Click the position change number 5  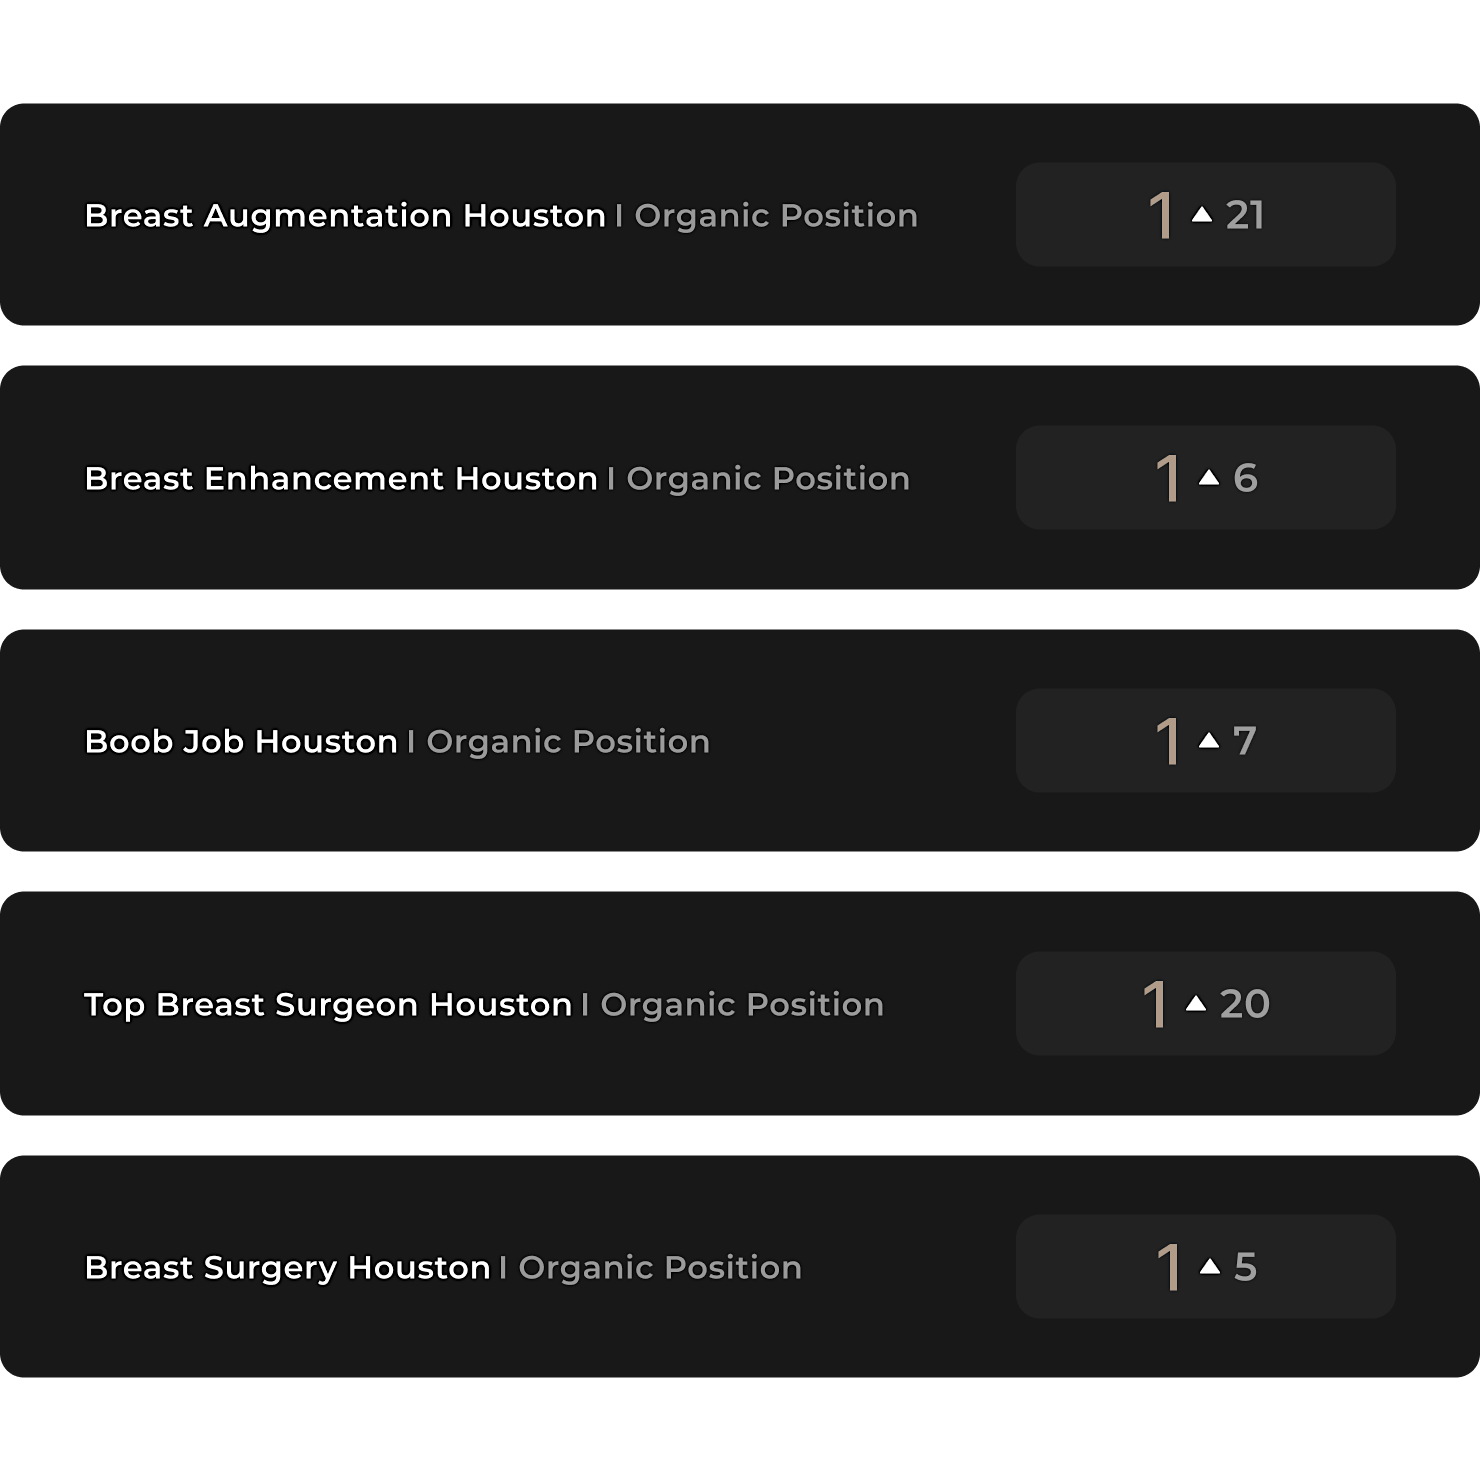[1245, 1267]
